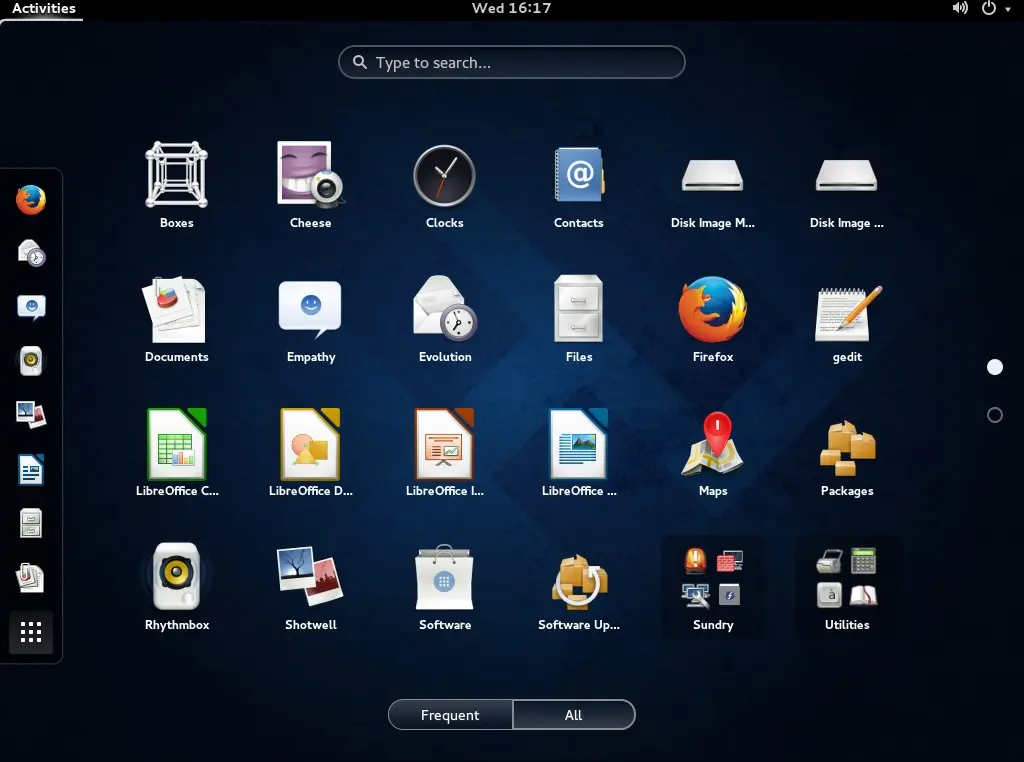Launch LibreOffice Calc

tap(176, 454)
